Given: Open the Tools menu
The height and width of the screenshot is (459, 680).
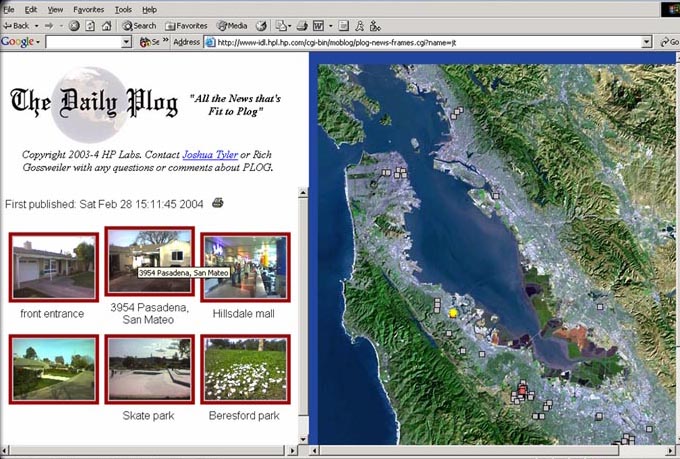Looking at the screenshot, I should (123, 9).
